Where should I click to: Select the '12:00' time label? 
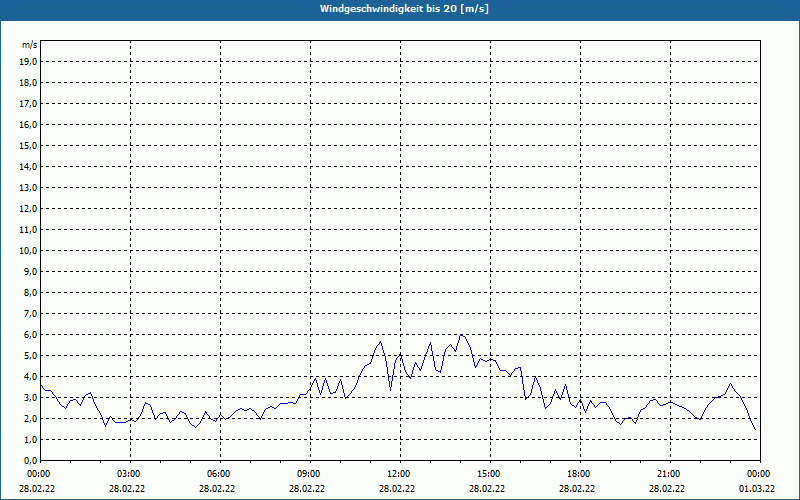click(399, 474)
